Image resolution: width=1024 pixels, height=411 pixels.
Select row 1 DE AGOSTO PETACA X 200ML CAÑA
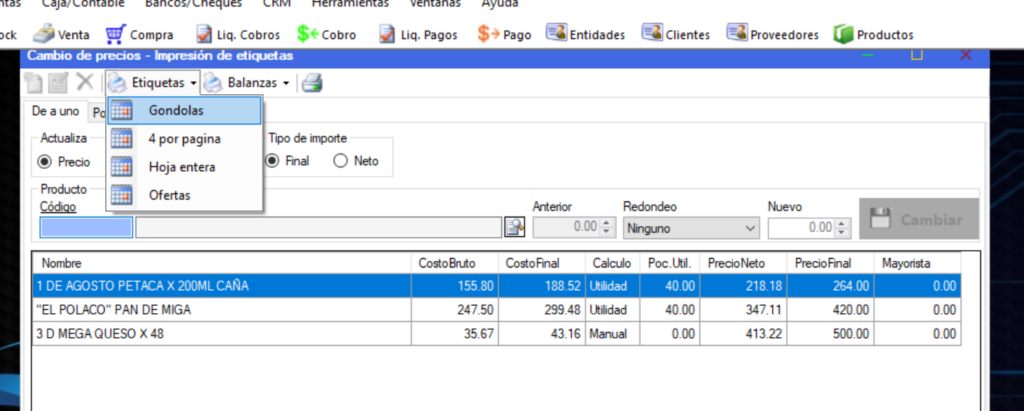(496, 286)
